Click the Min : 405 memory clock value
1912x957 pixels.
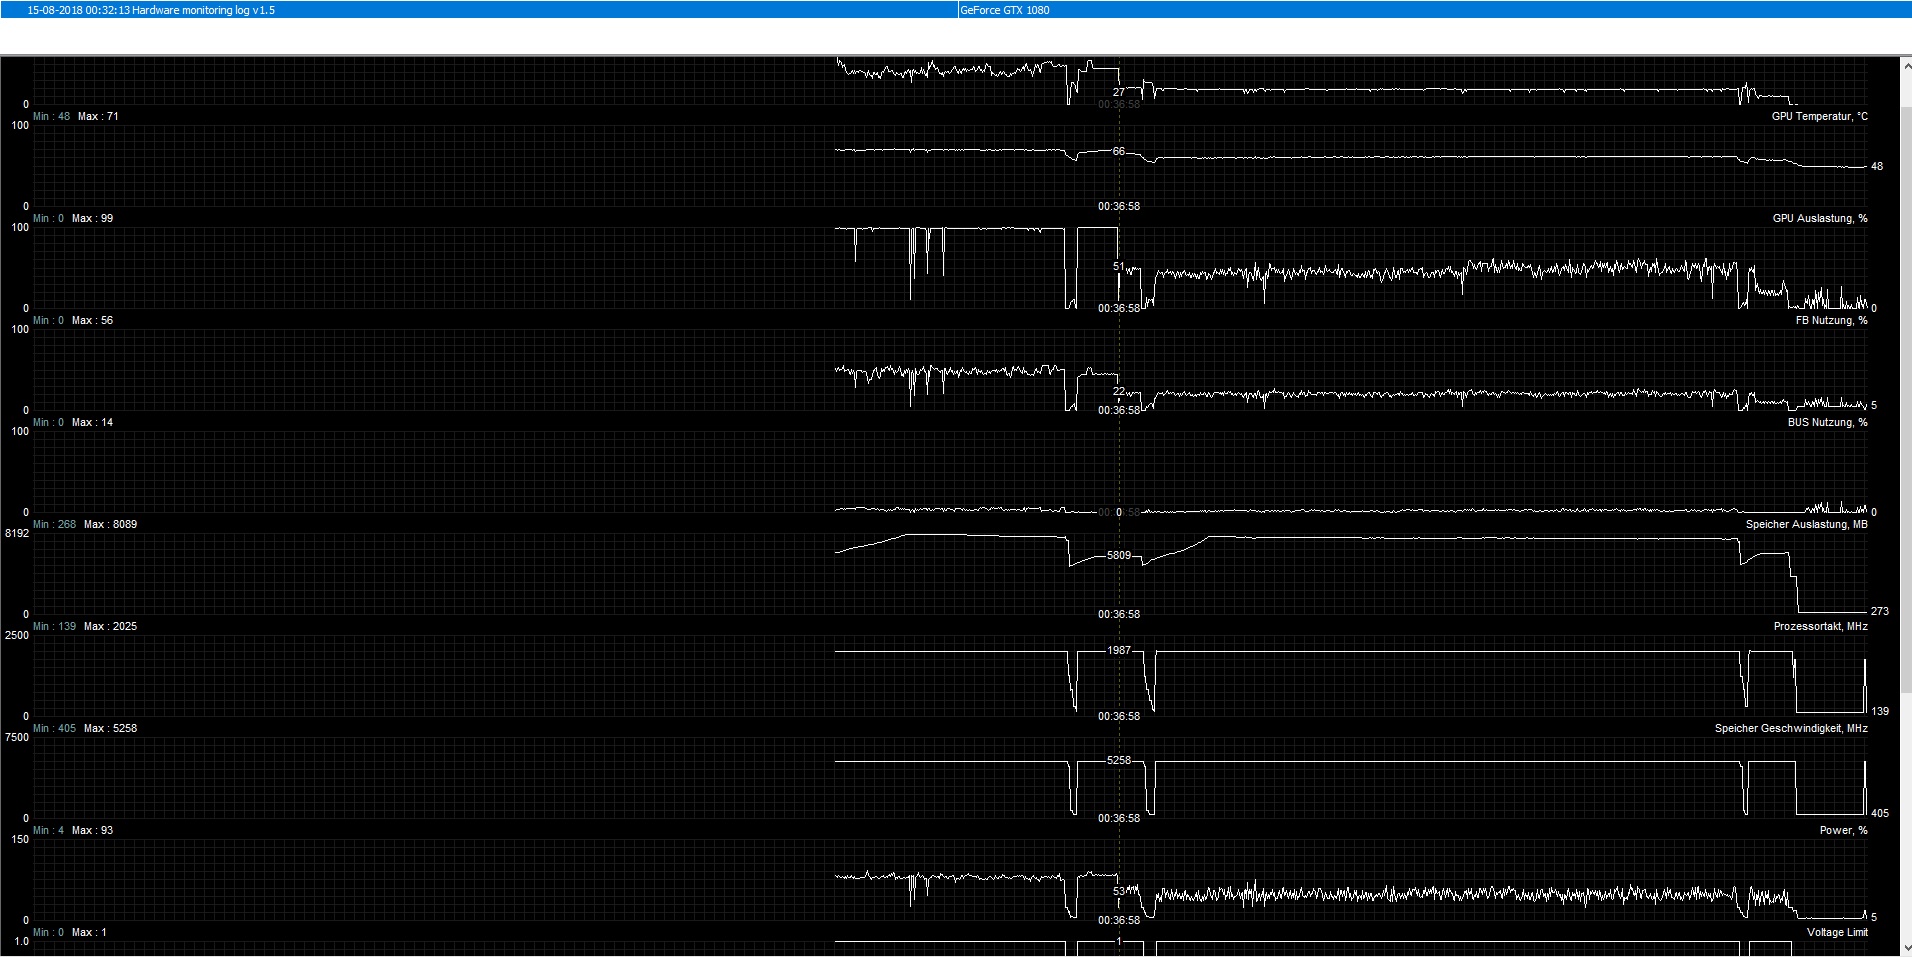pyautogui.click(x=54, y=728)
